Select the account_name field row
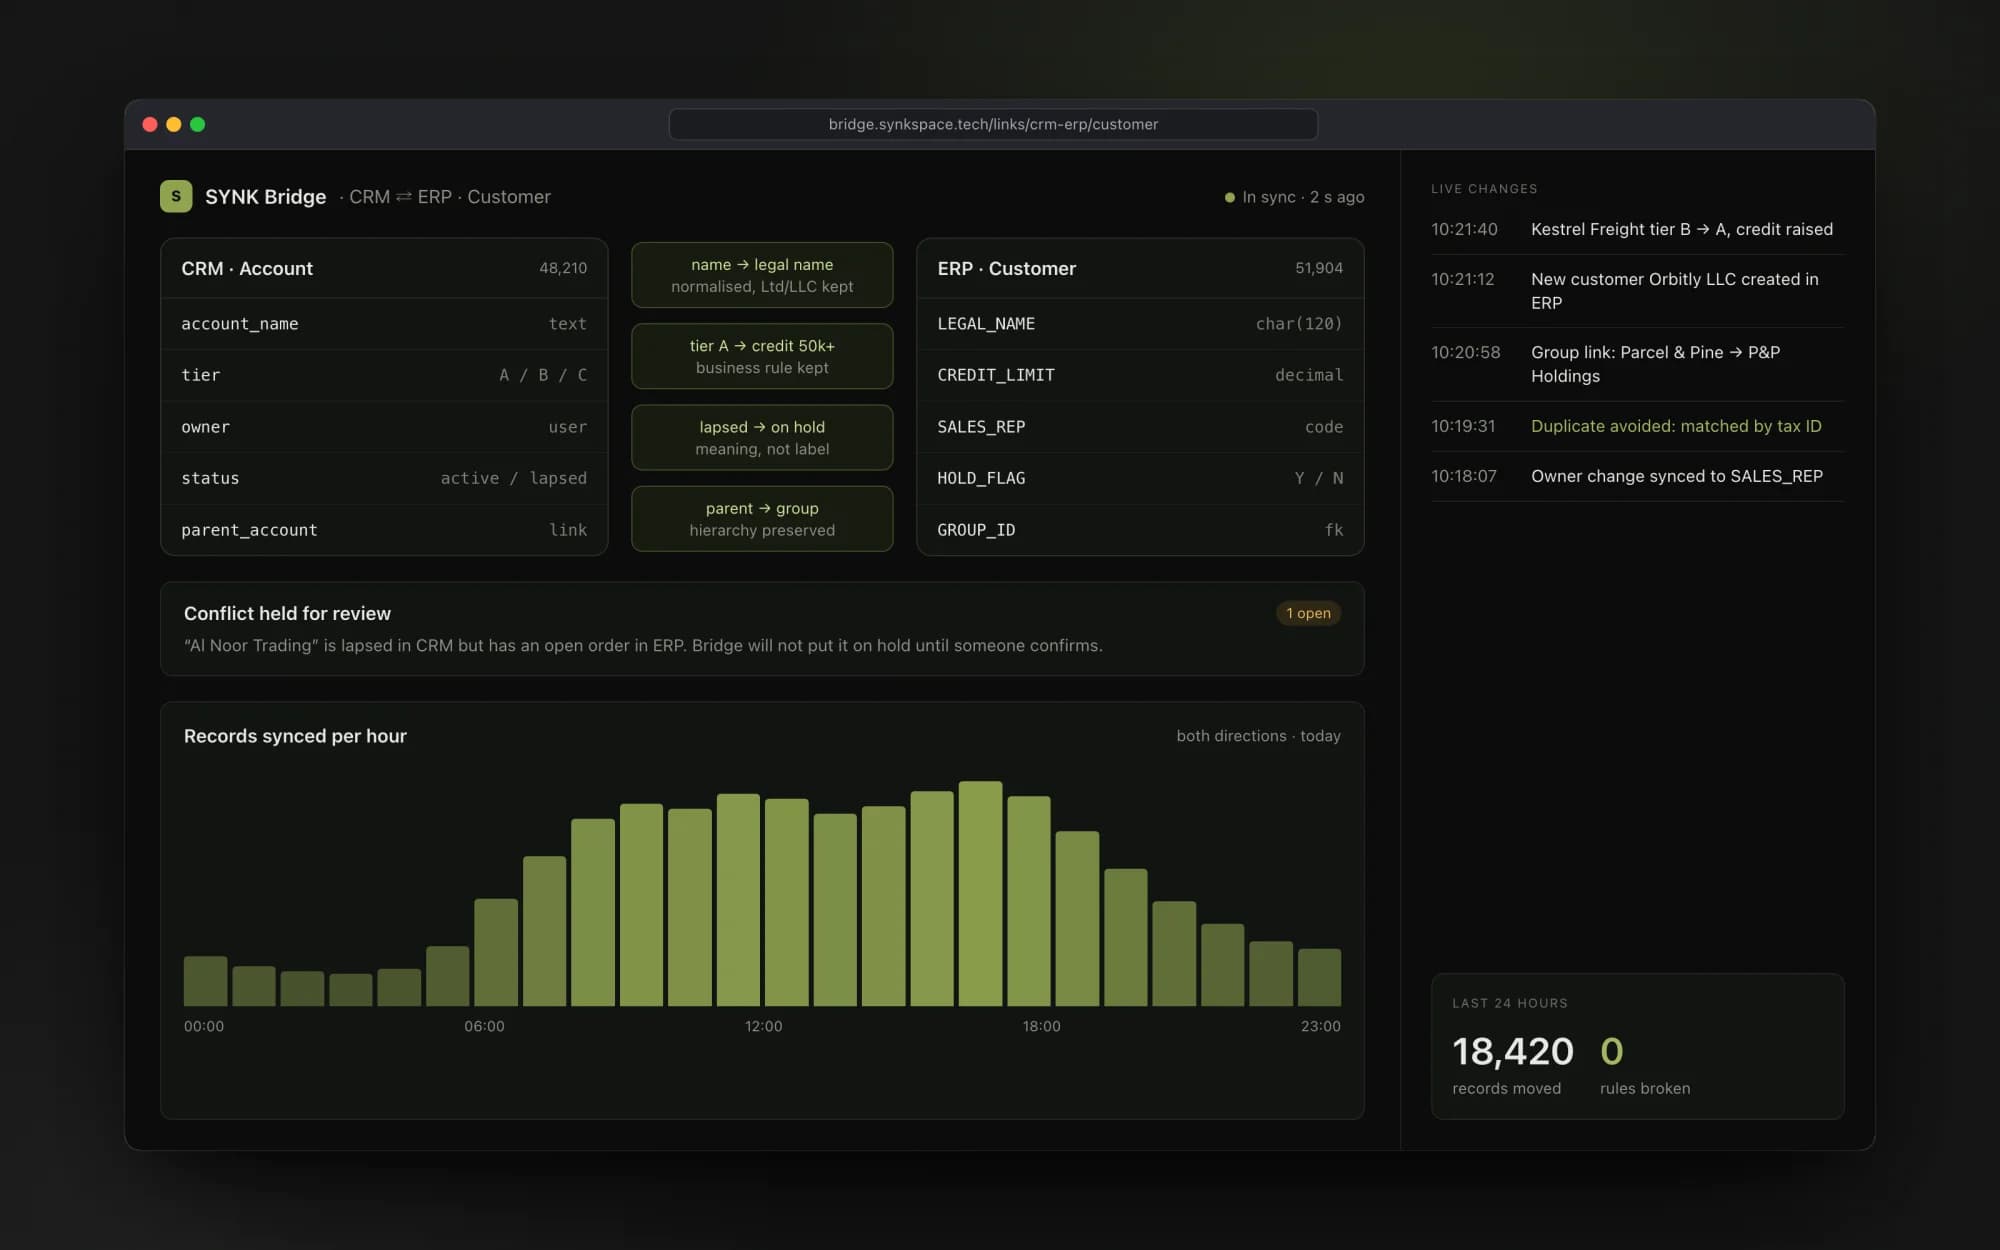 point(384,324)
